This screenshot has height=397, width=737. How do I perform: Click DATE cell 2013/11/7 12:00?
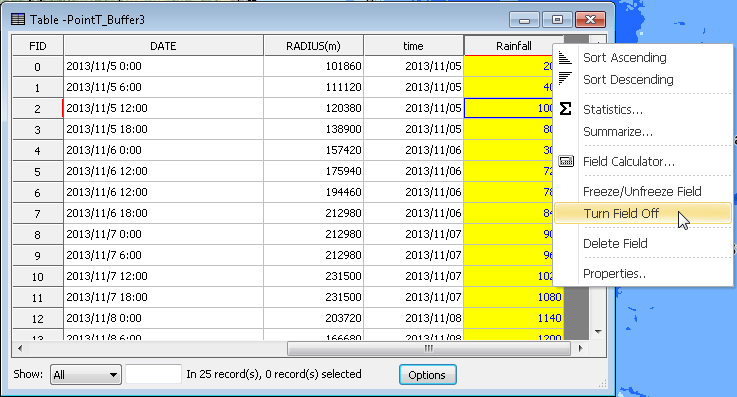coord(163,276)
